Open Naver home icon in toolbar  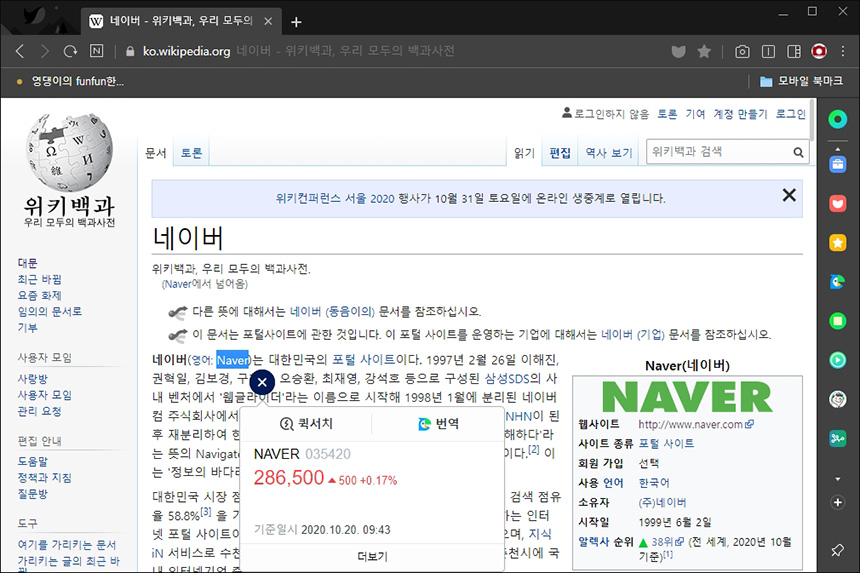(97, 51)
